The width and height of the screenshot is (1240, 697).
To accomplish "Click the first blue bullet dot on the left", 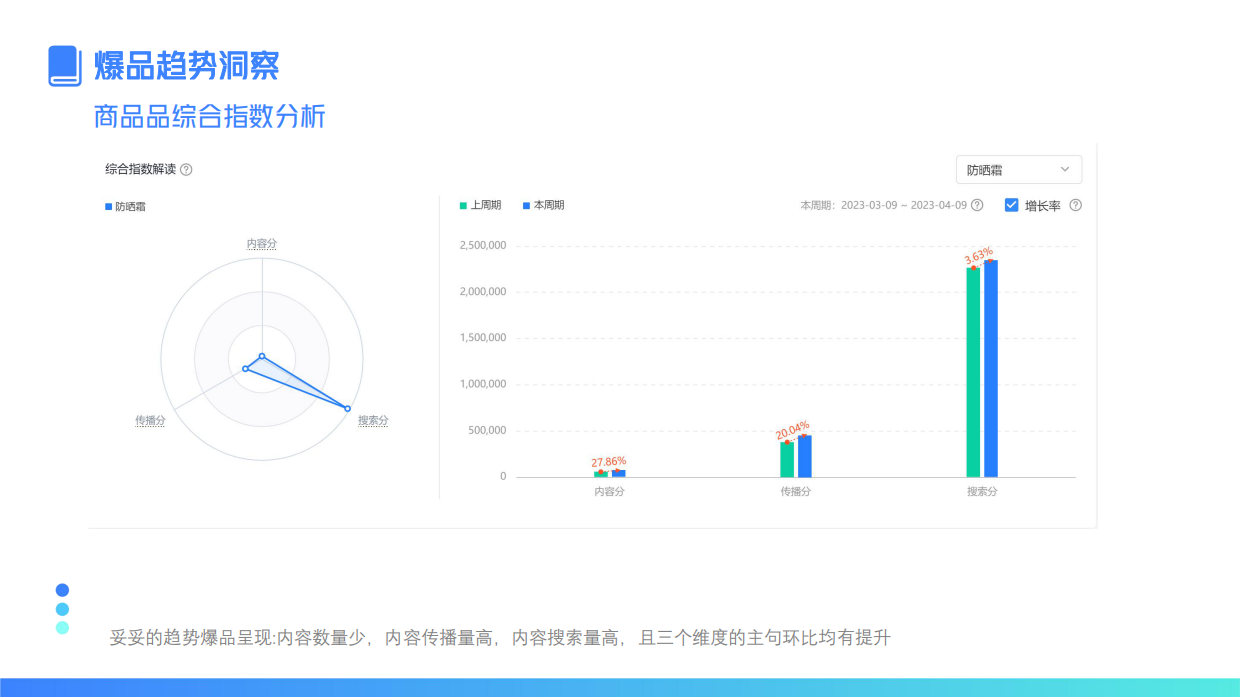I will [62, 590].
